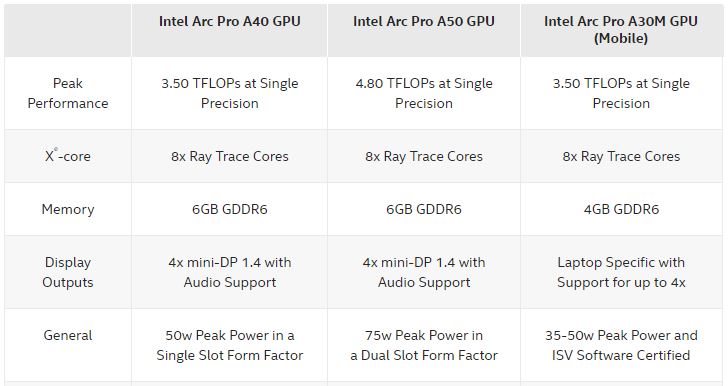Click the Laptop Specific display outputs cell
Image resolution: width=728 pixels, height=386 pixels.
point(621,272)
